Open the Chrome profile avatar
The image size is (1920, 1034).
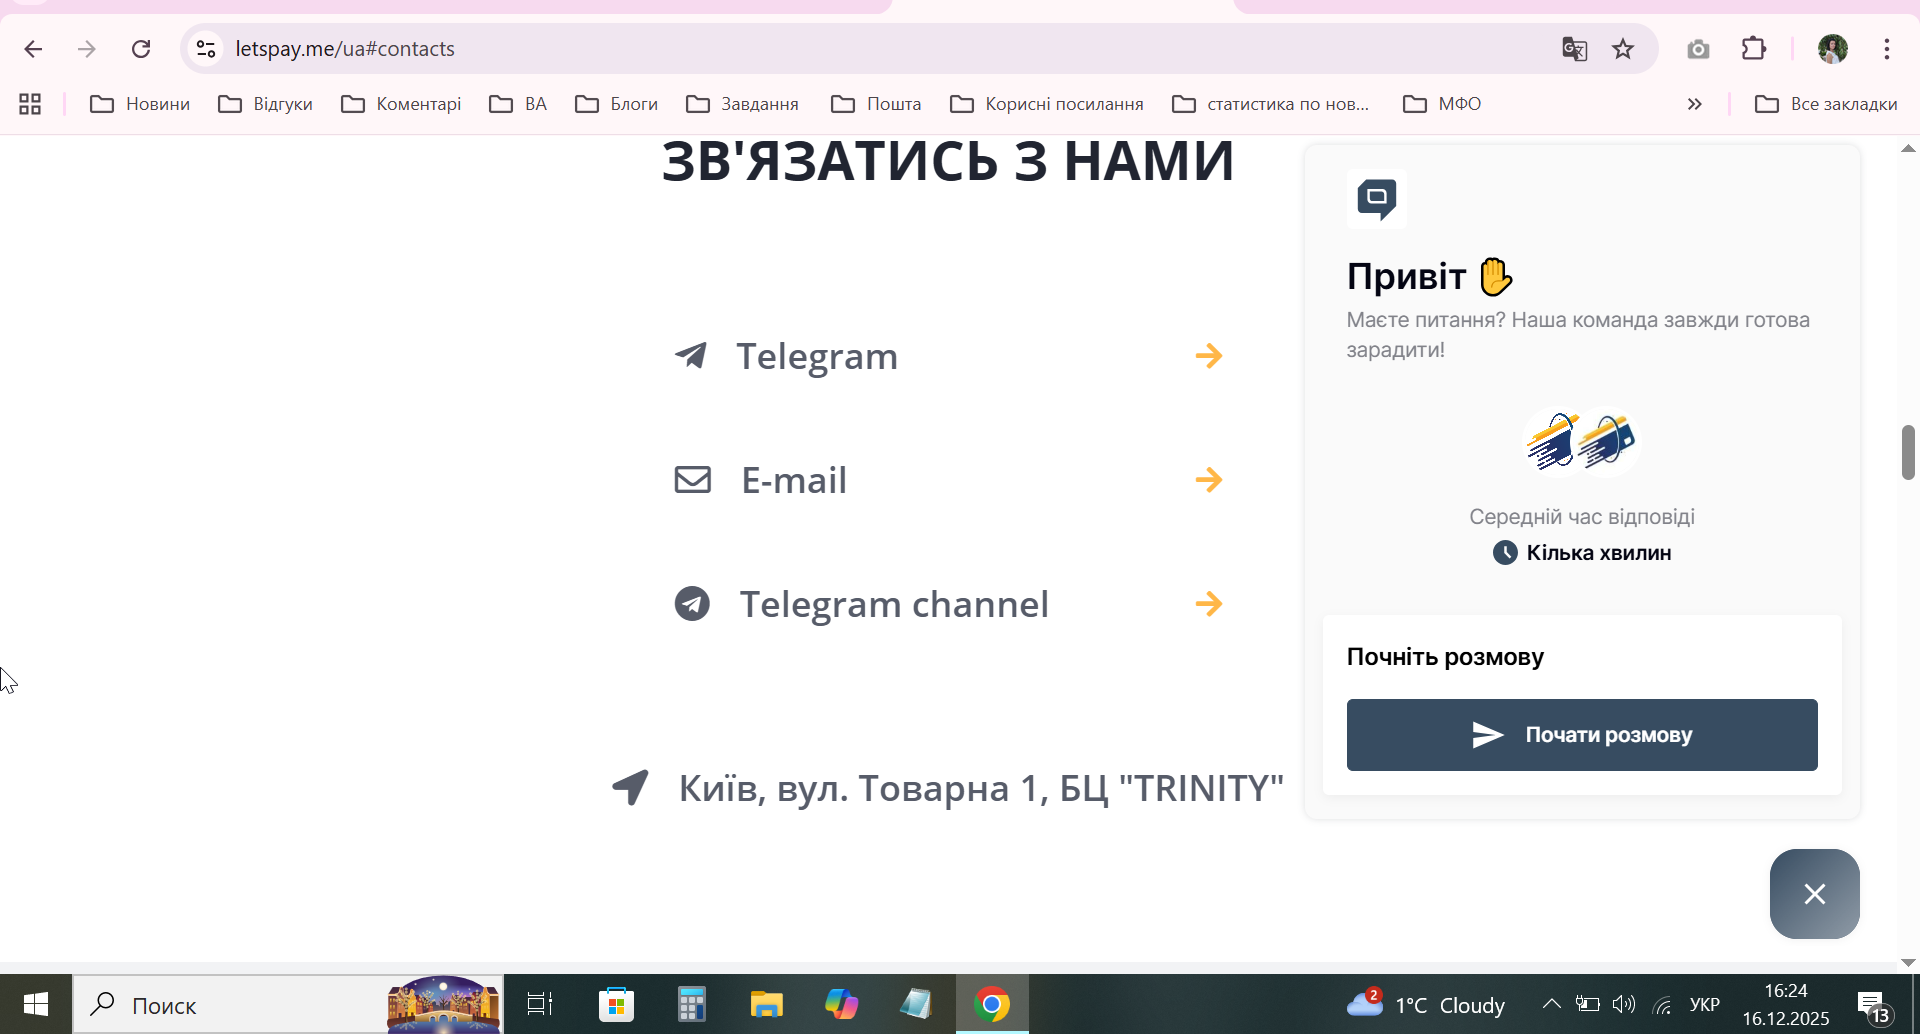1832,49
